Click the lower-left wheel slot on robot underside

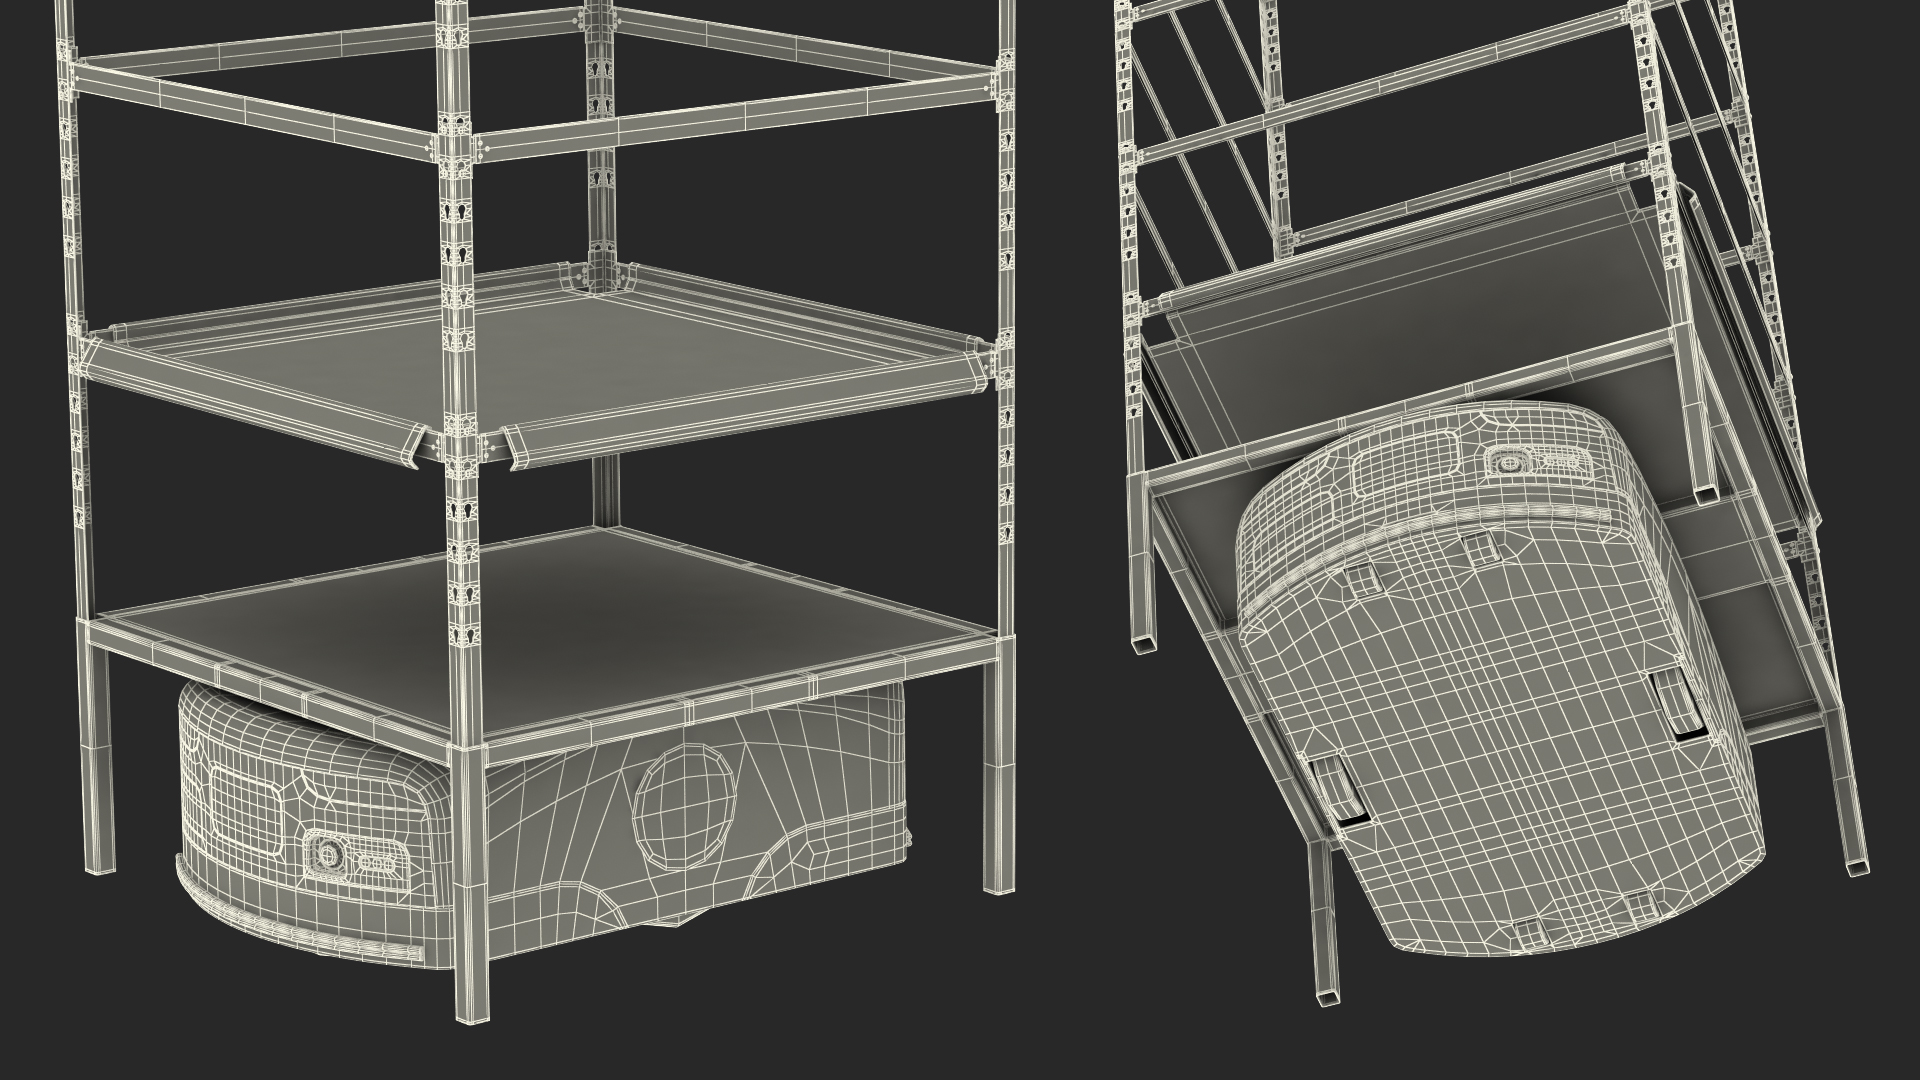pos(1337,792)
